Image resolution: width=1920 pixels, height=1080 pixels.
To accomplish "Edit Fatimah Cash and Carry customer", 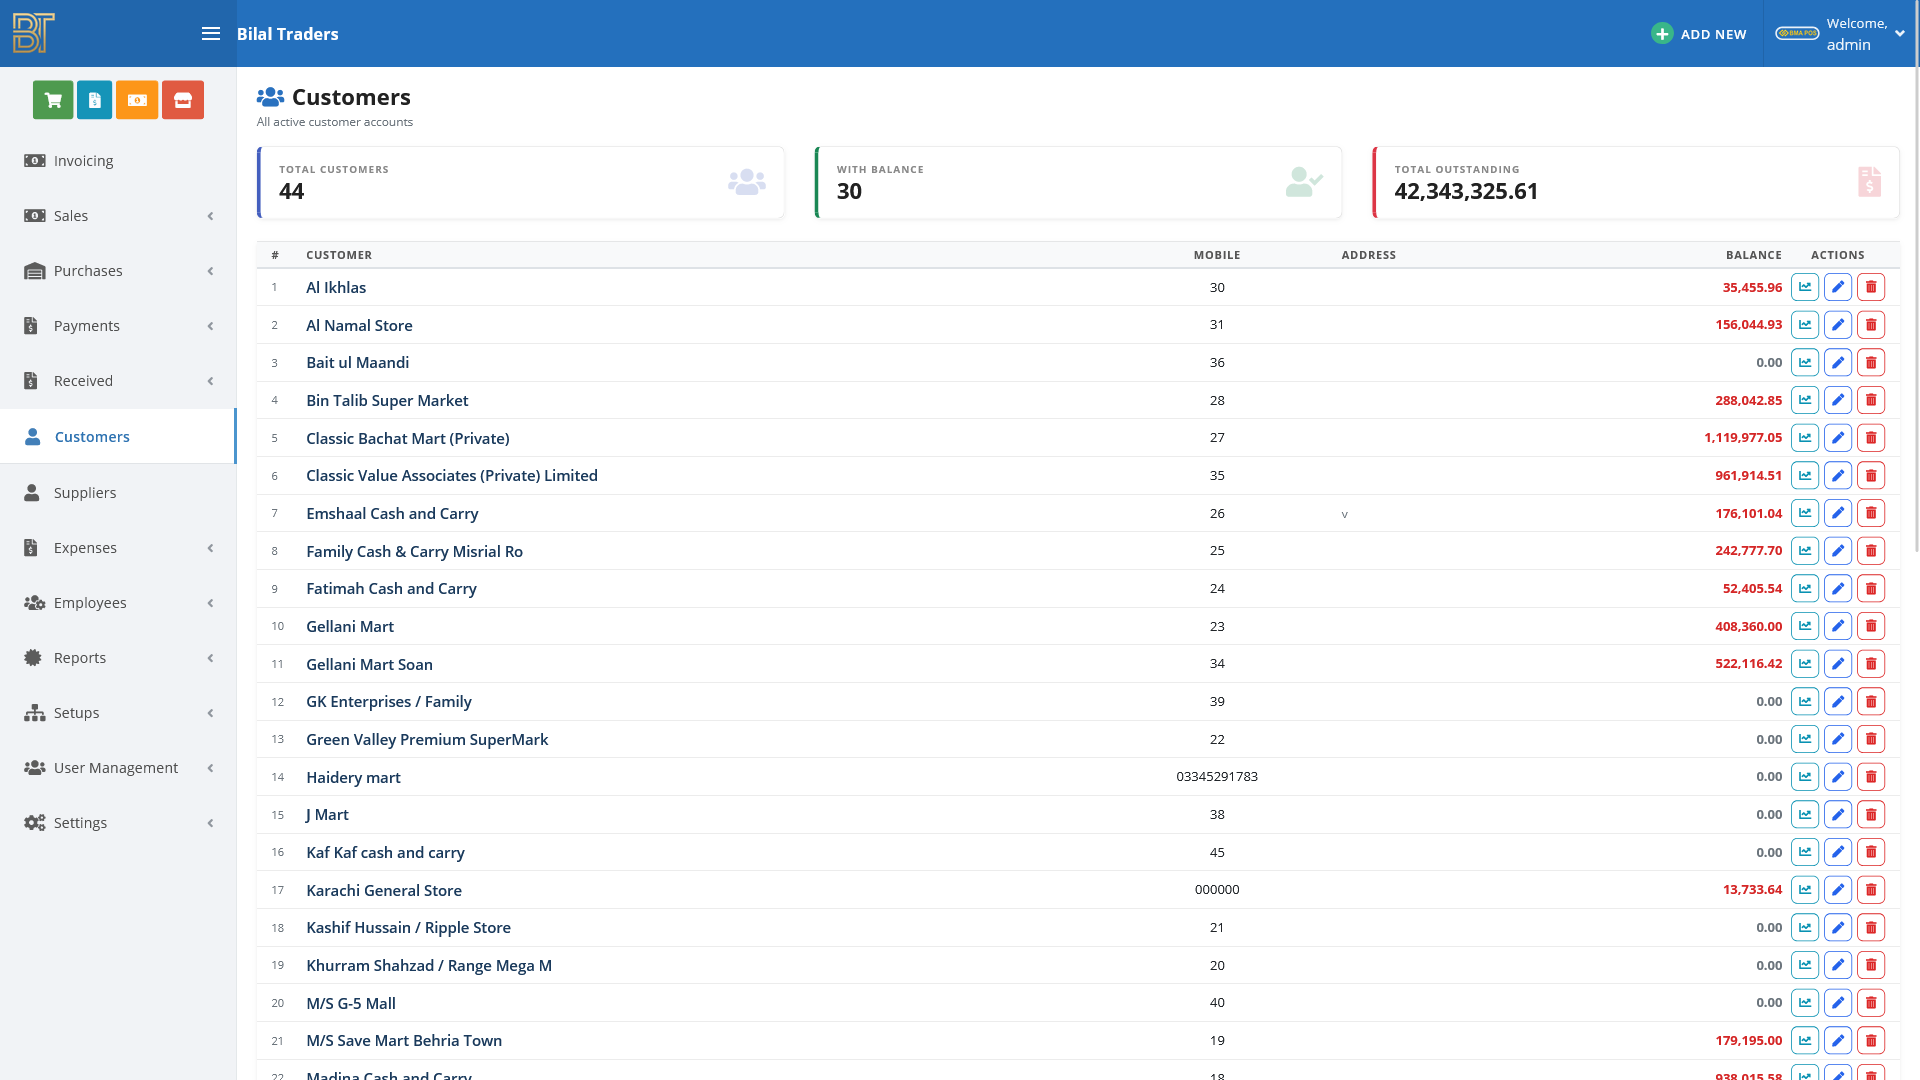I will pos(1838,588).
